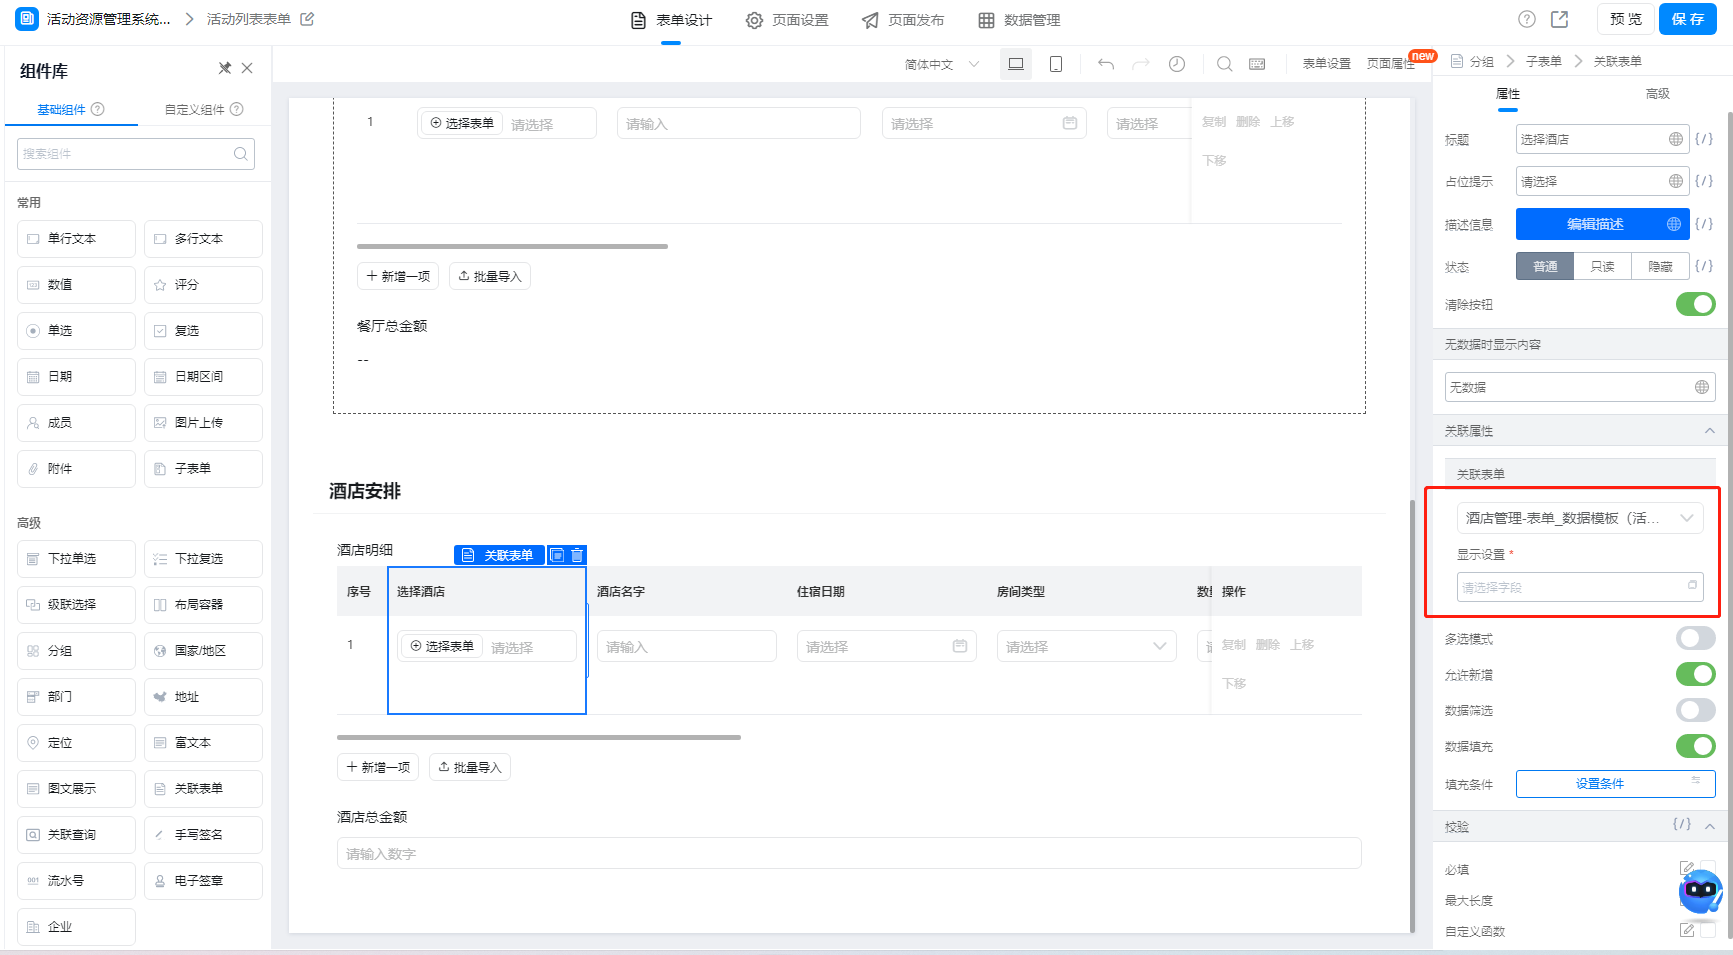Add 关联表单 component from library
Image resolution: width=1733 pixels, height=955 pixels.
click(203, 789)
